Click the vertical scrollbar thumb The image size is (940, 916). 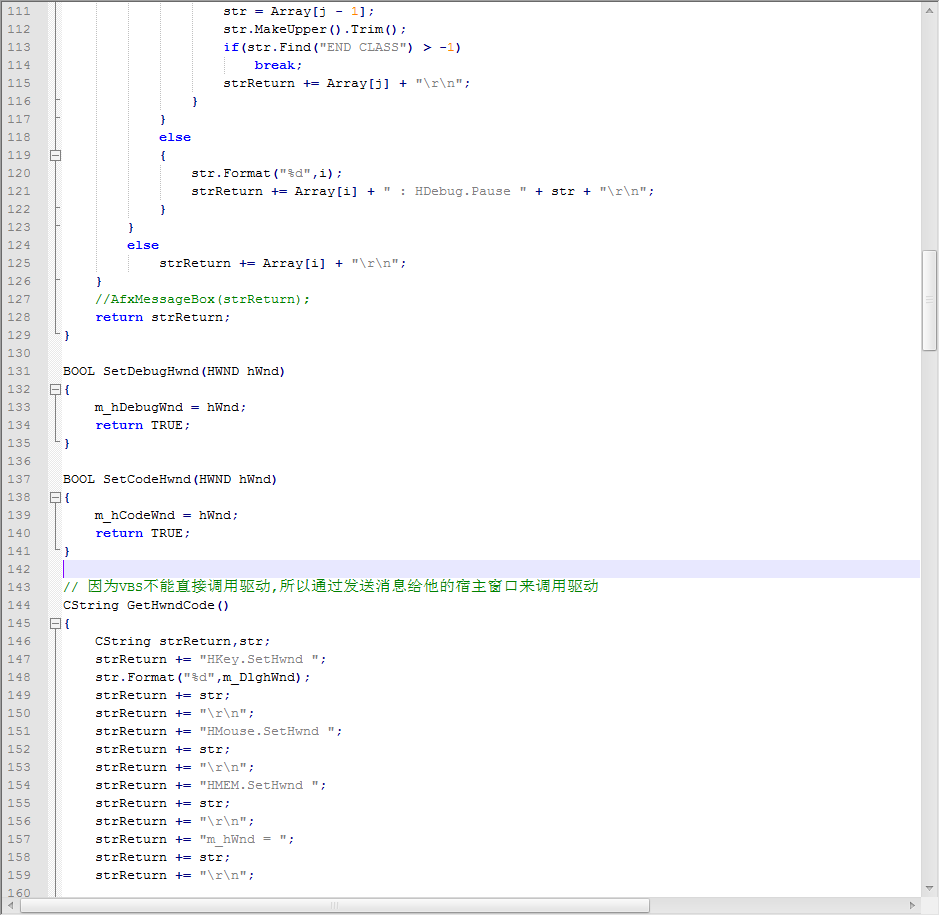[x=929, y=300]
